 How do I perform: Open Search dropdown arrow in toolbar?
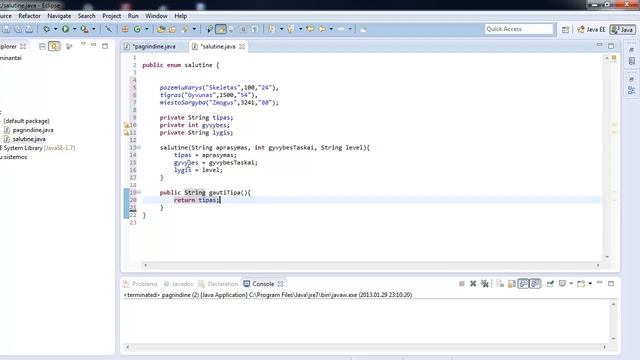[x=194, y=29]
